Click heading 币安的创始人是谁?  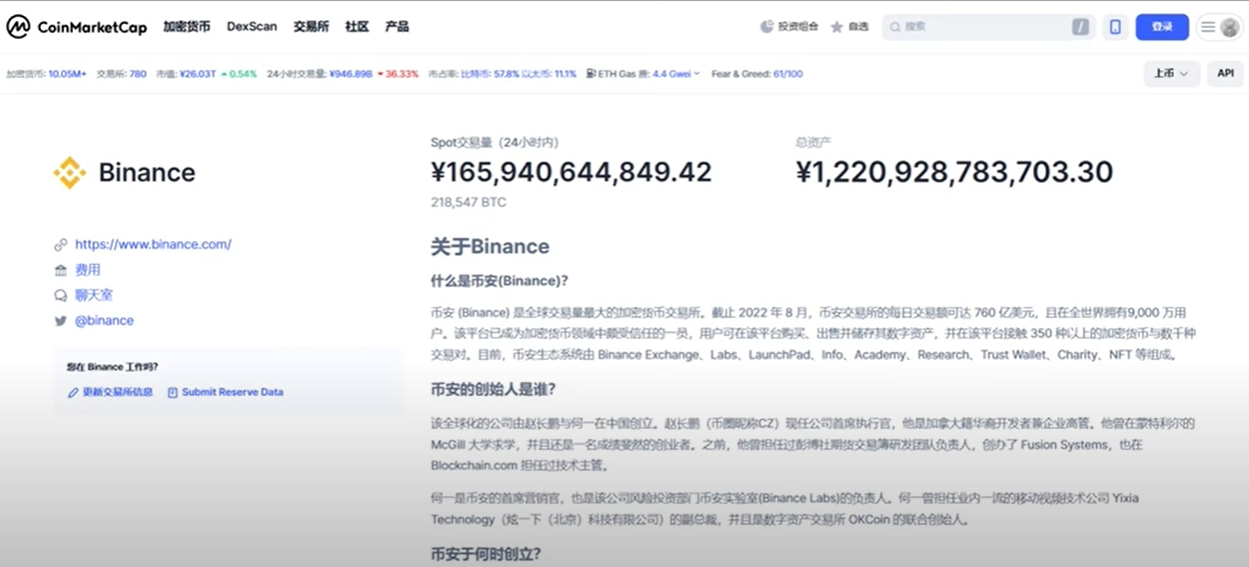pyautogui.click(x=493, y=389)
